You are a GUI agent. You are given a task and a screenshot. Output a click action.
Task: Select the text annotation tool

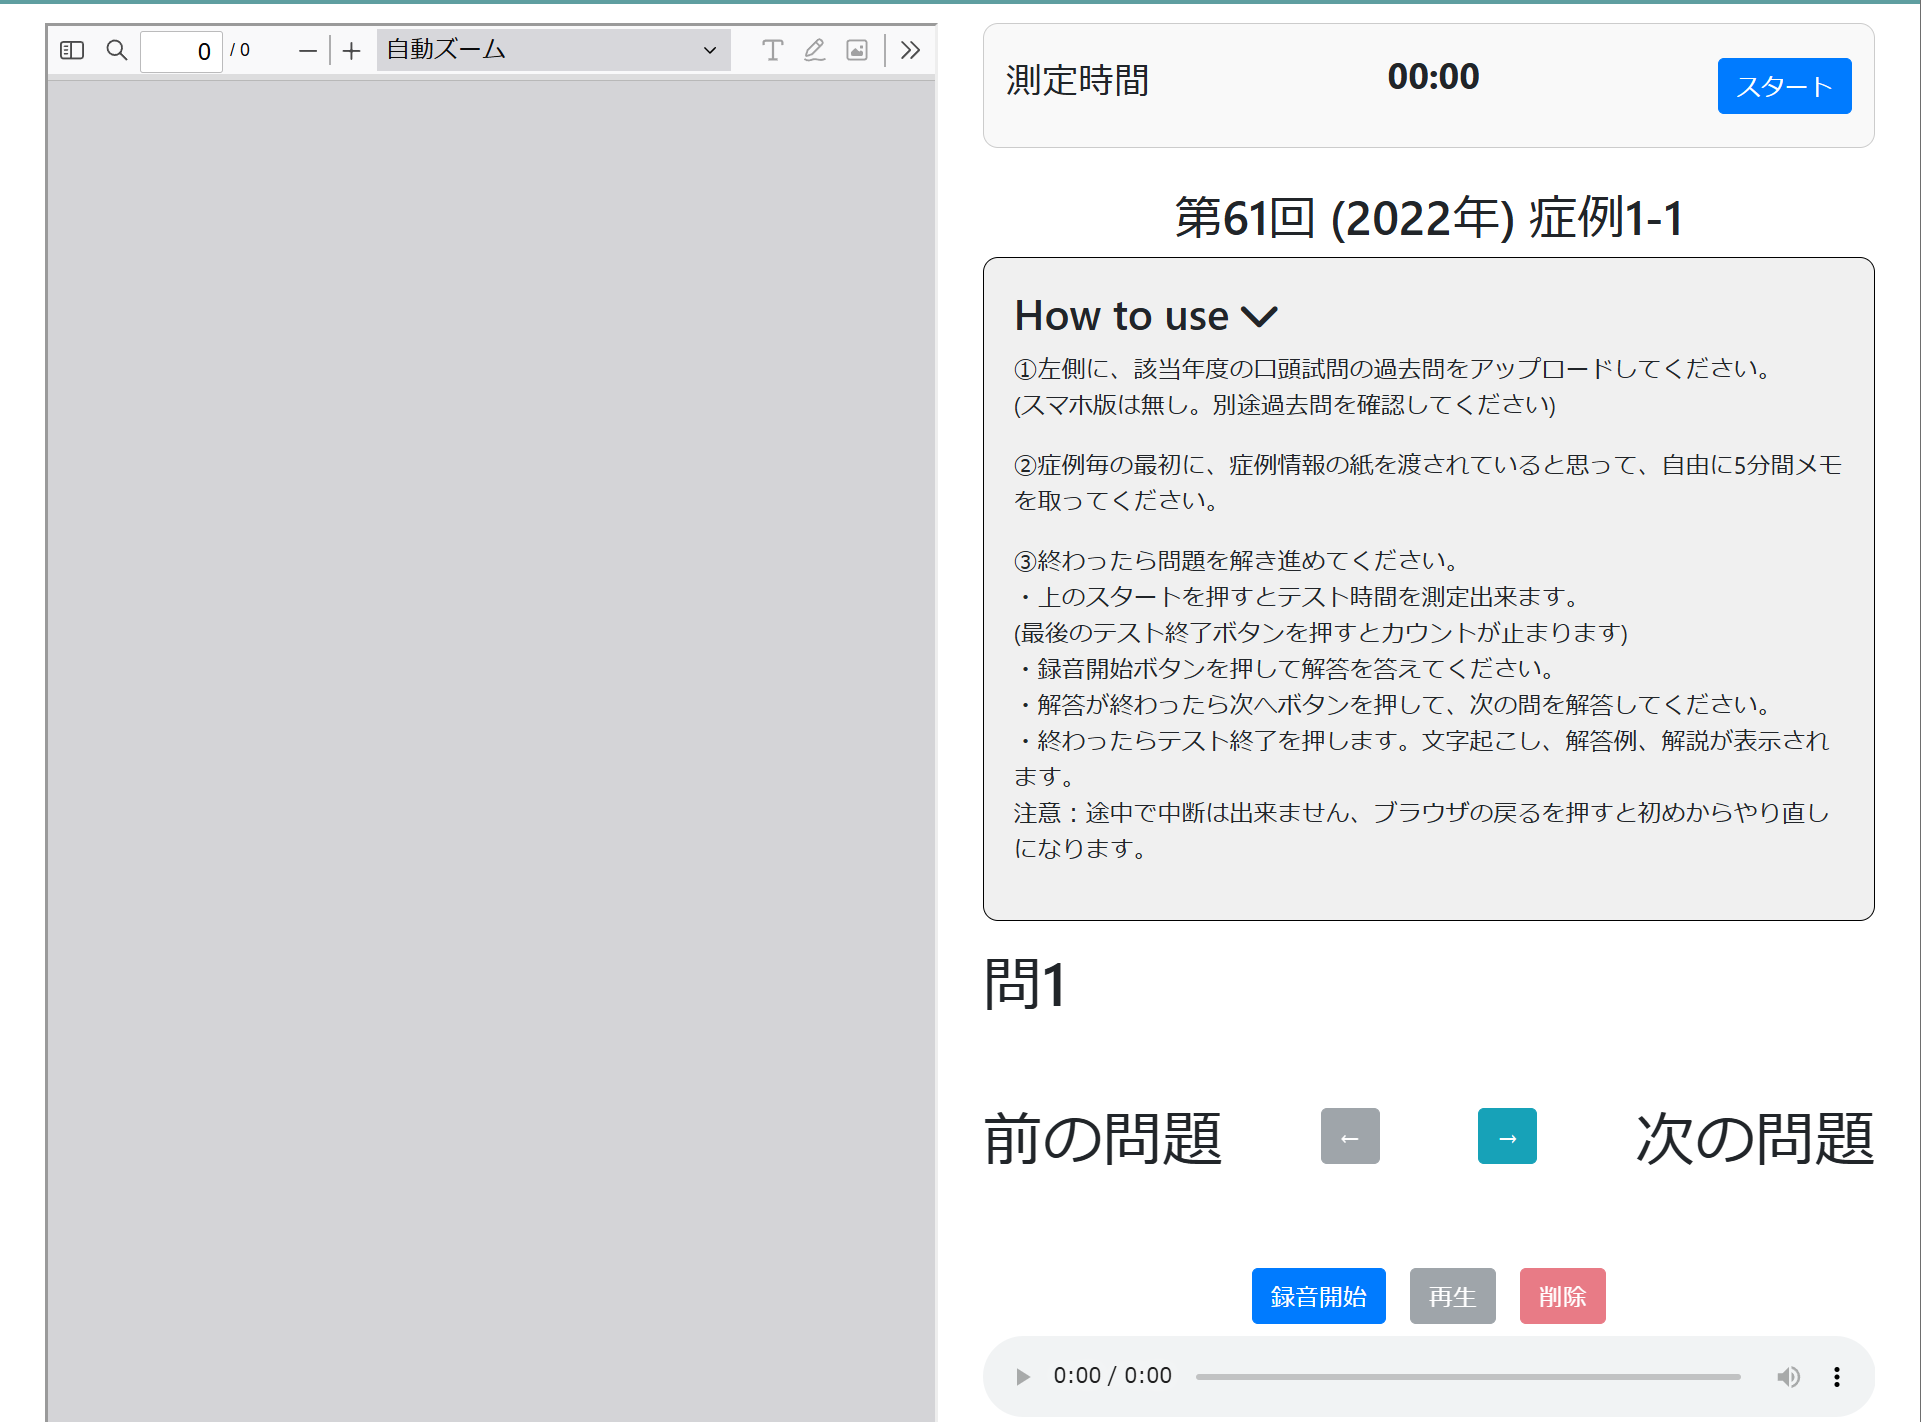click(x=771, y=50)
